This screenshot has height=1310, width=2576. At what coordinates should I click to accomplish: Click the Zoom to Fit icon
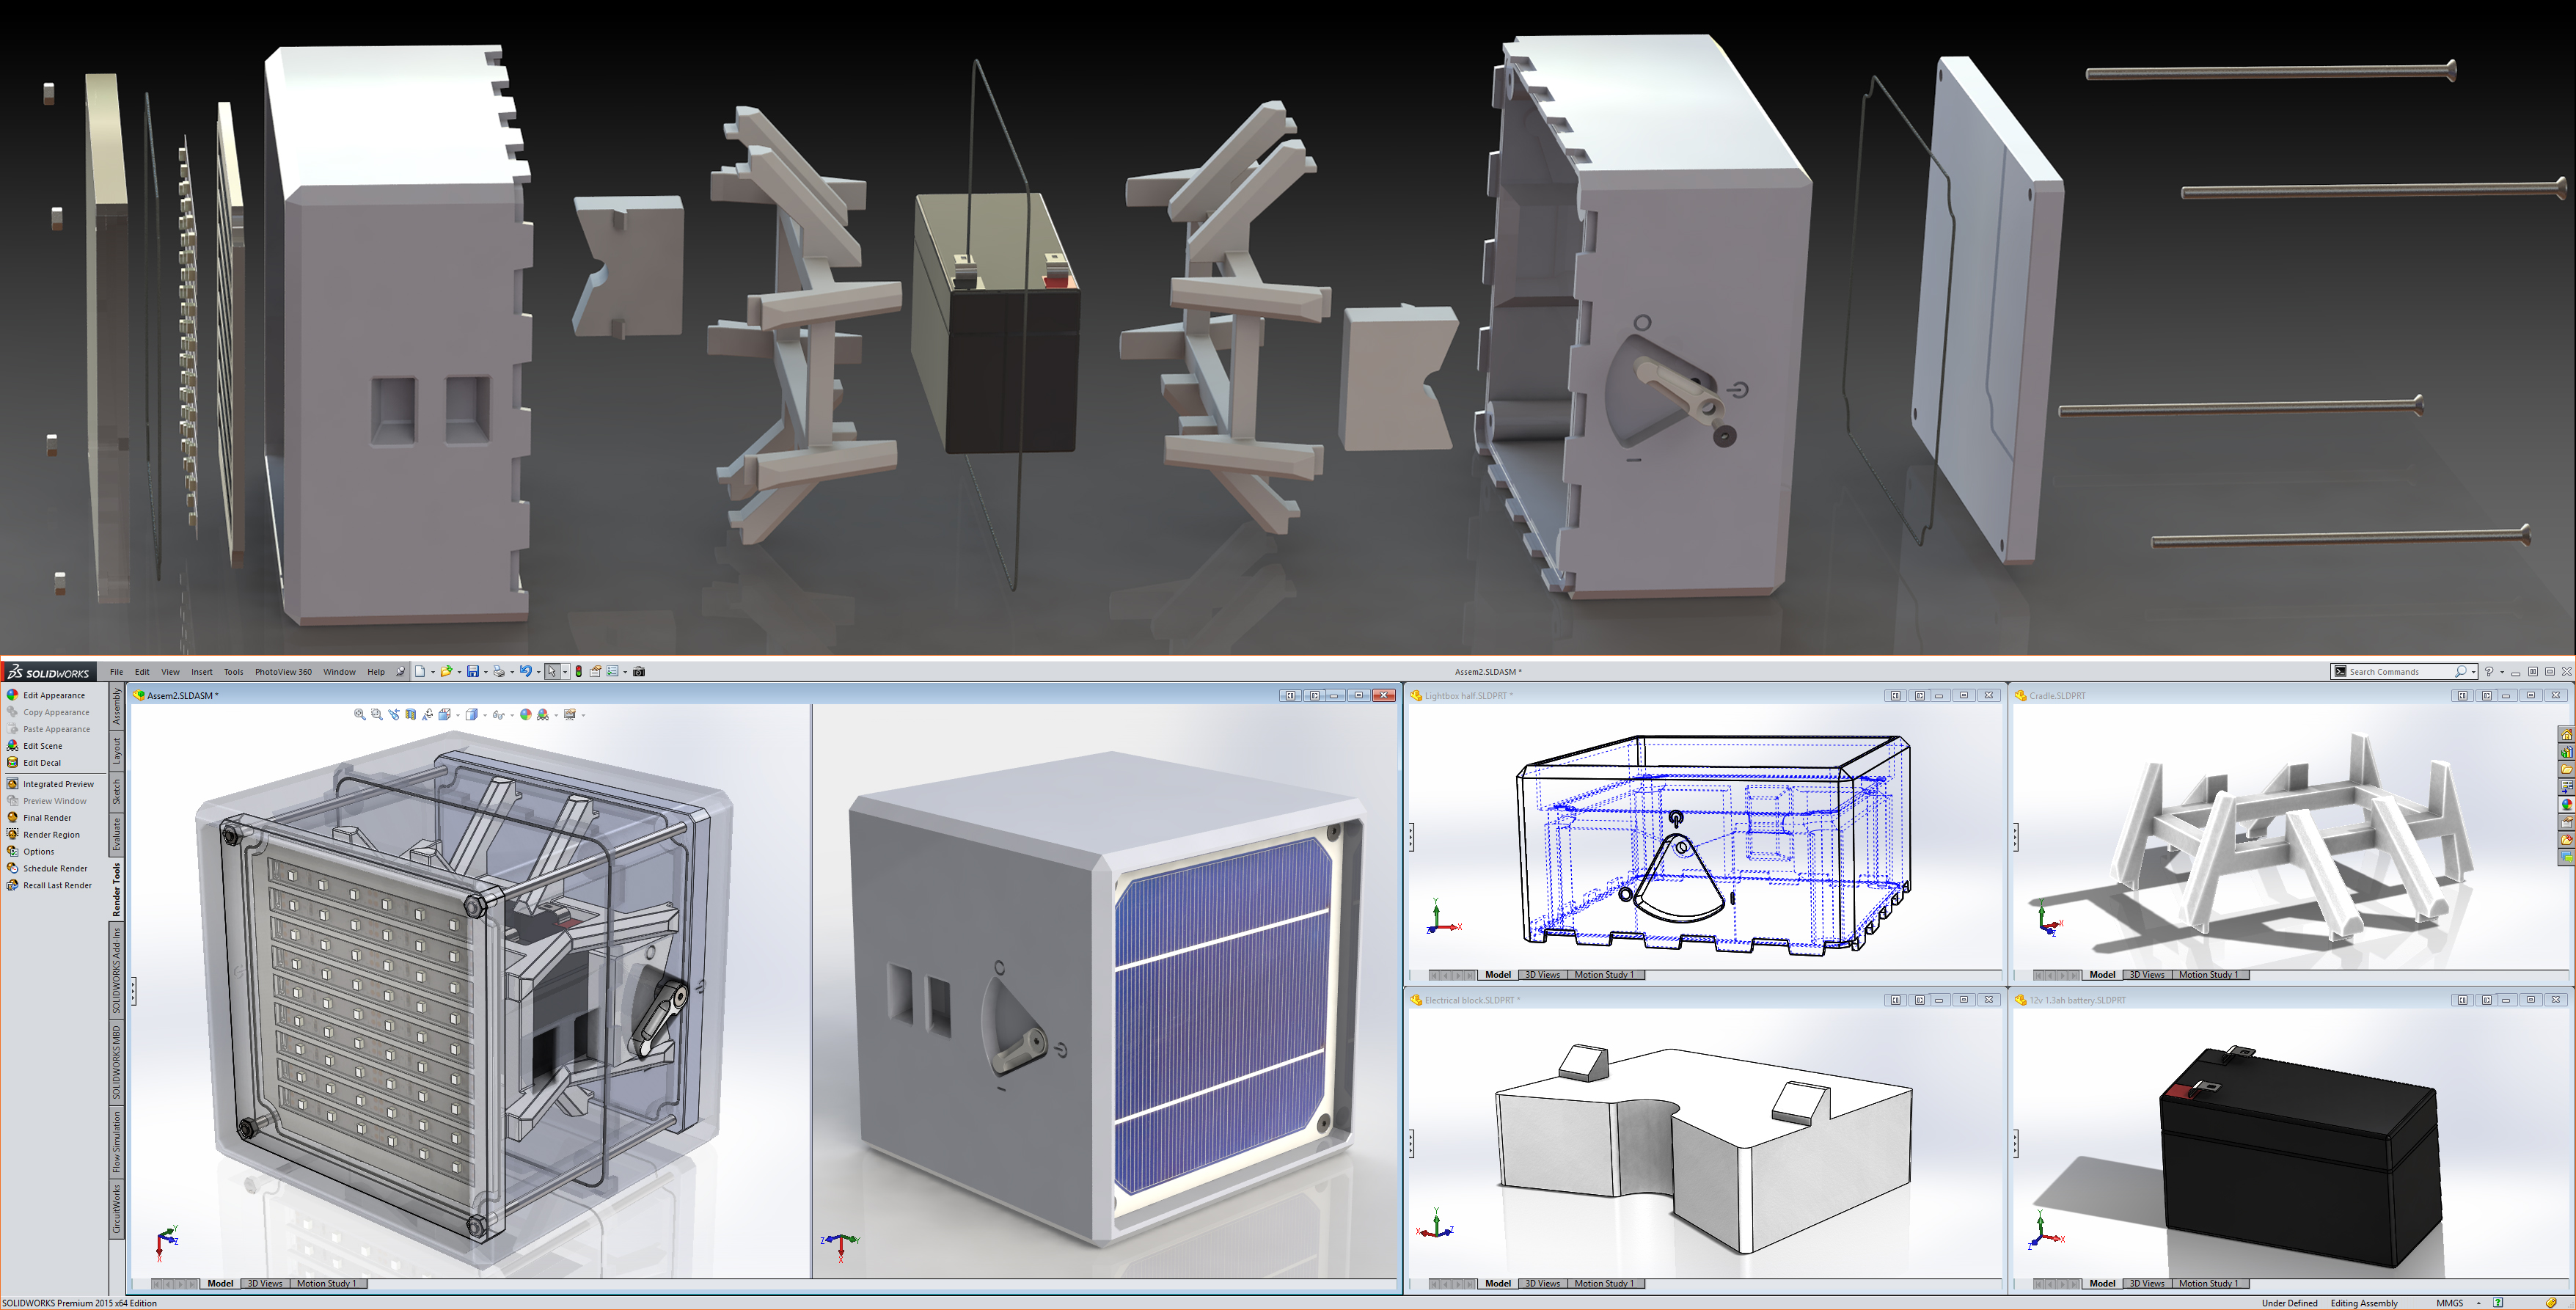360,715
